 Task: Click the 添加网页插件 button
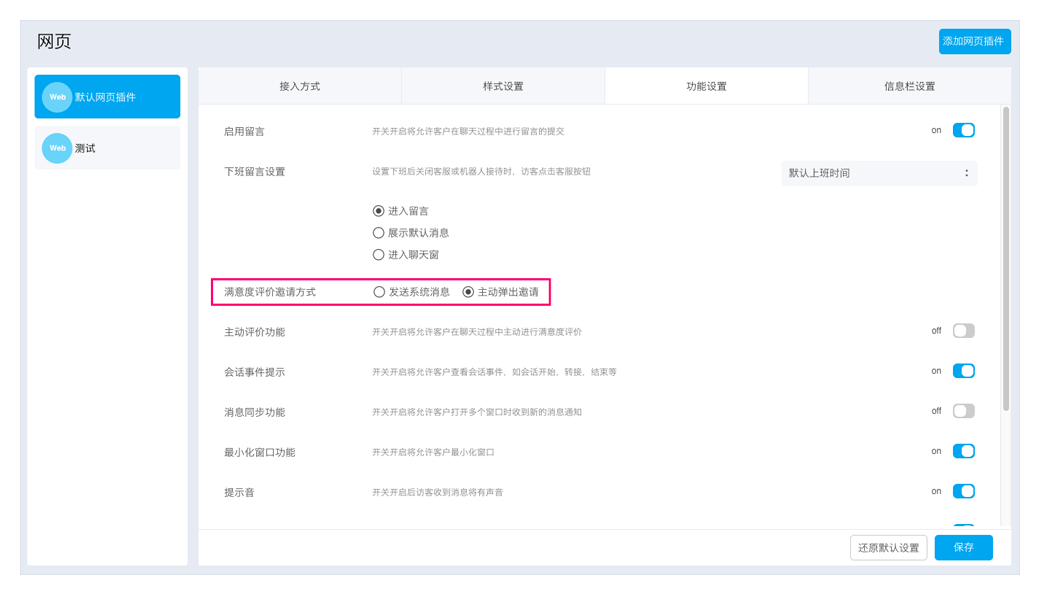pos(974,41)
